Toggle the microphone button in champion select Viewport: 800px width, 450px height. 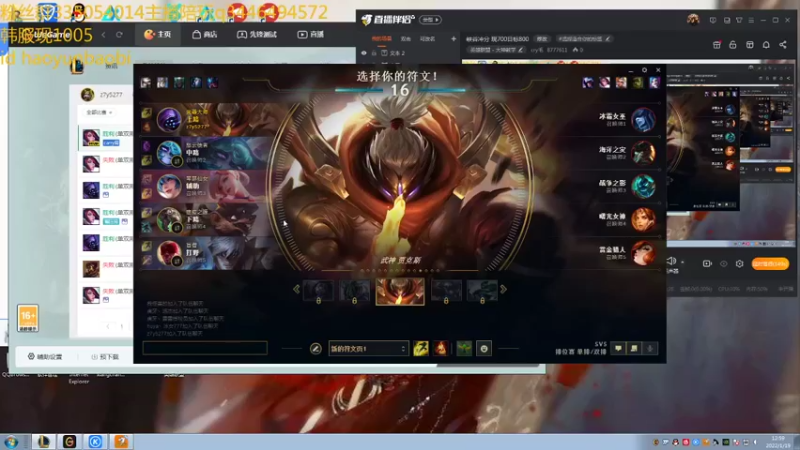650,348
